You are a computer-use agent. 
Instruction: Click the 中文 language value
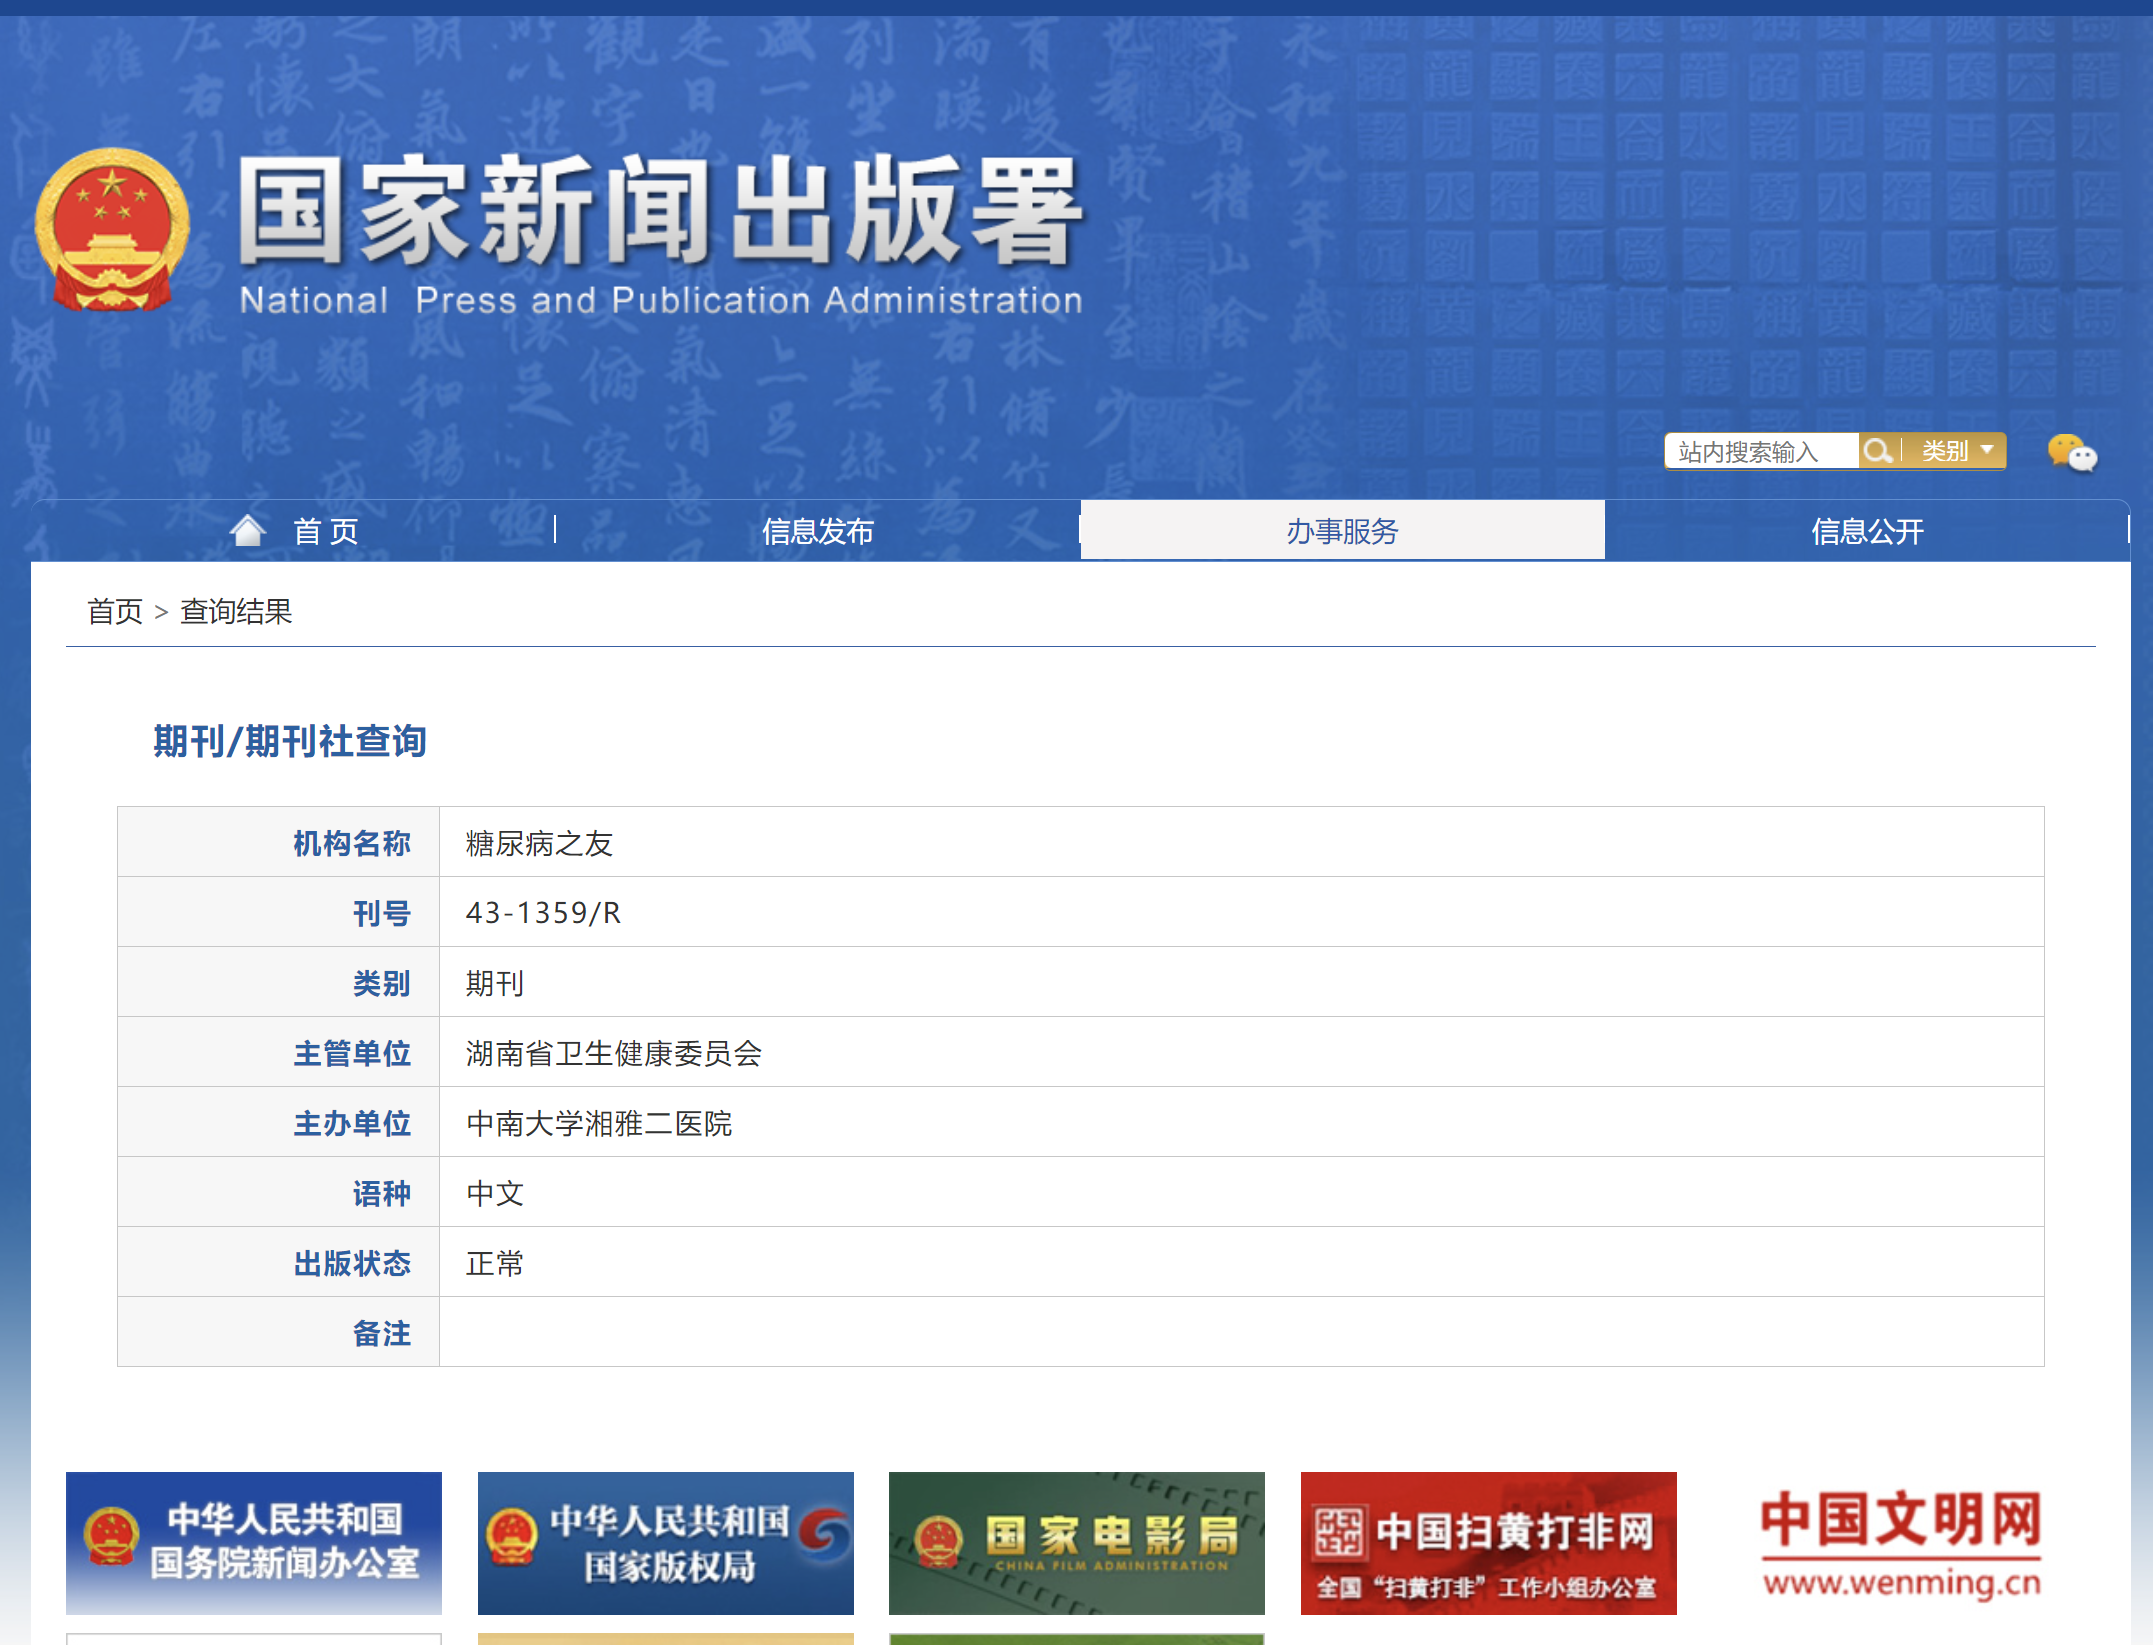[x=494, y=1193]
